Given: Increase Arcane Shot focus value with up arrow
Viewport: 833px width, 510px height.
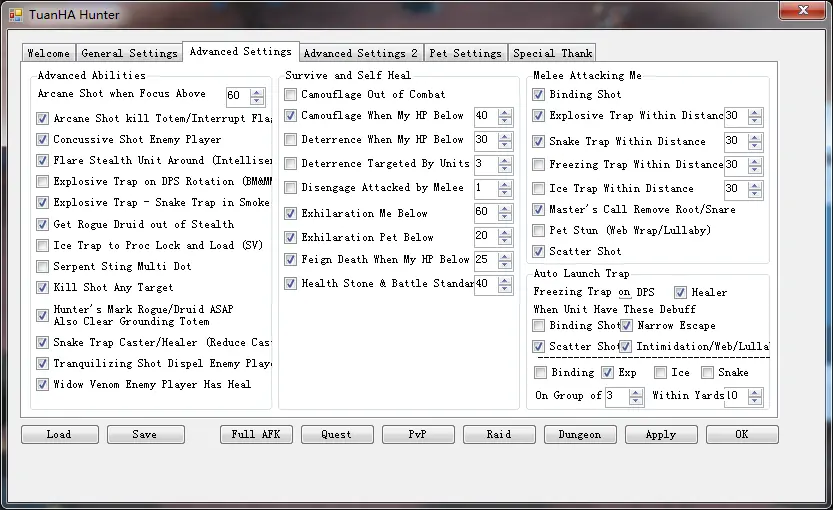Looking at the screenshot, I should coord(257,93).
